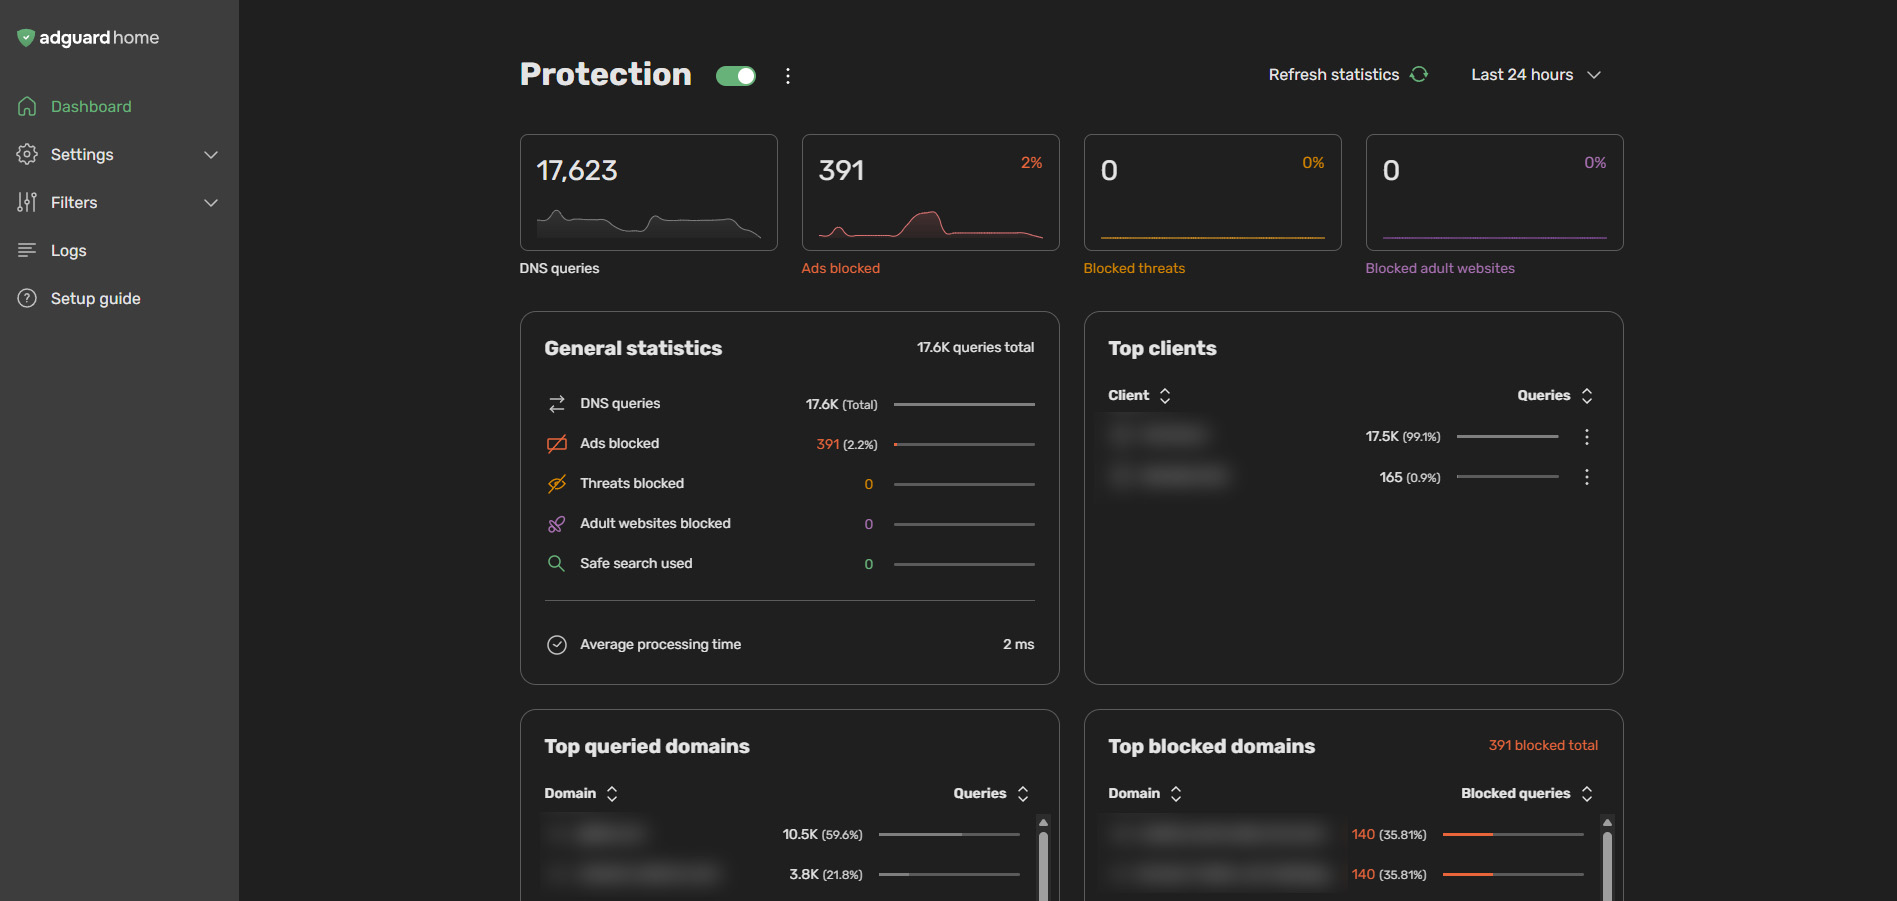
Task: Click the Filters sliders icon
Action: [x=27, y=202]
